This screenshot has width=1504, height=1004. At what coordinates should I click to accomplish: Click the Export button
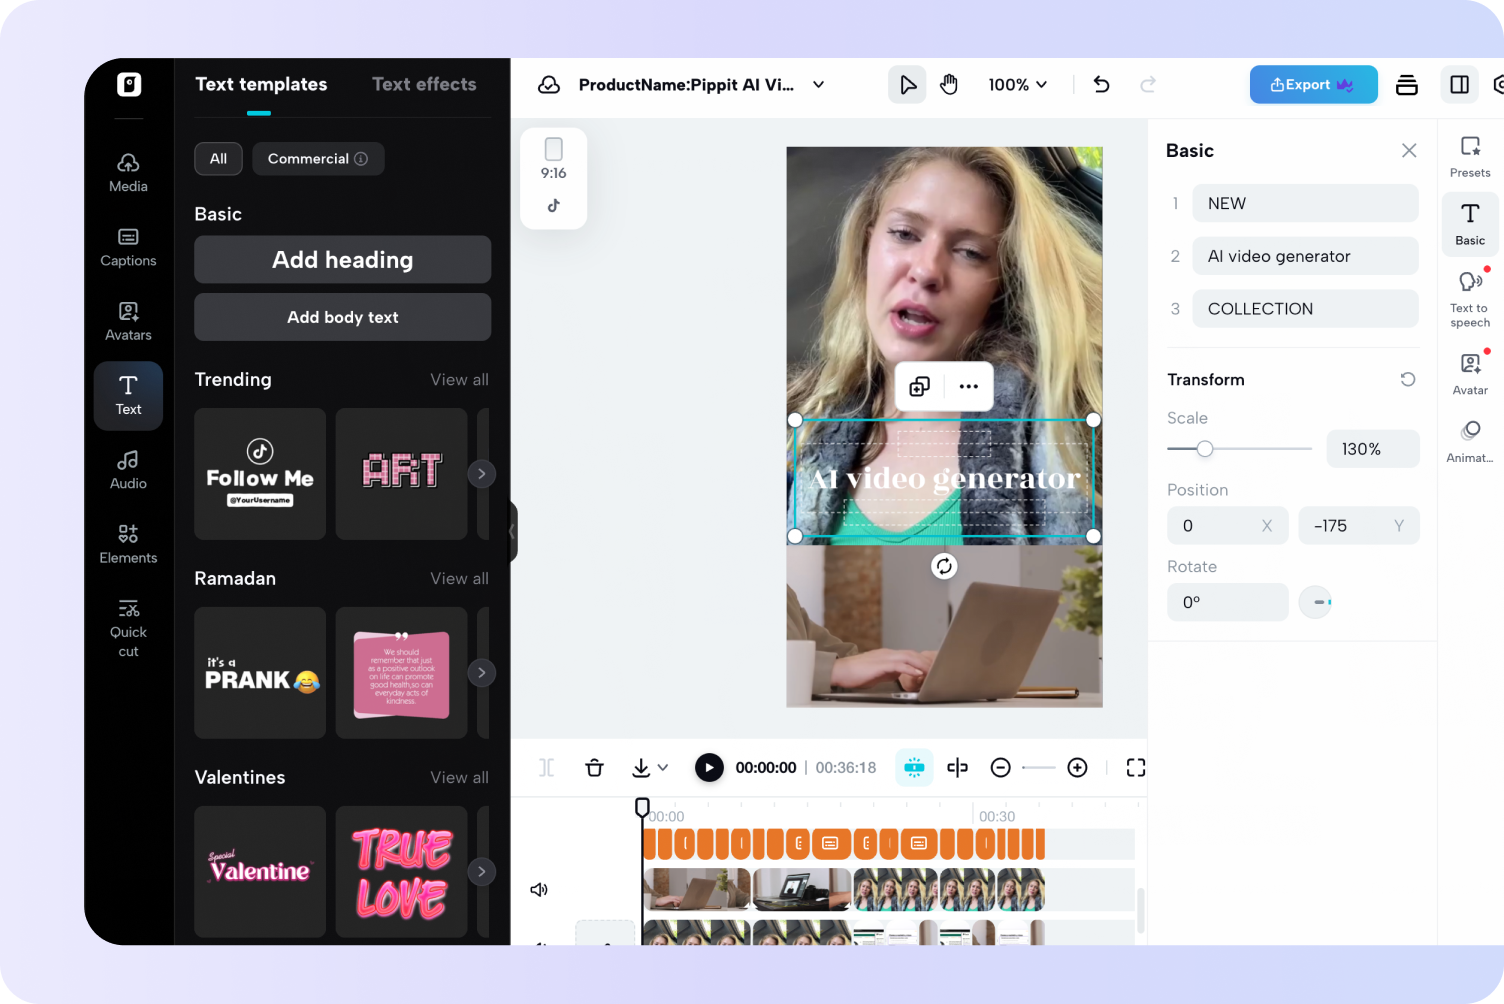1313,84
